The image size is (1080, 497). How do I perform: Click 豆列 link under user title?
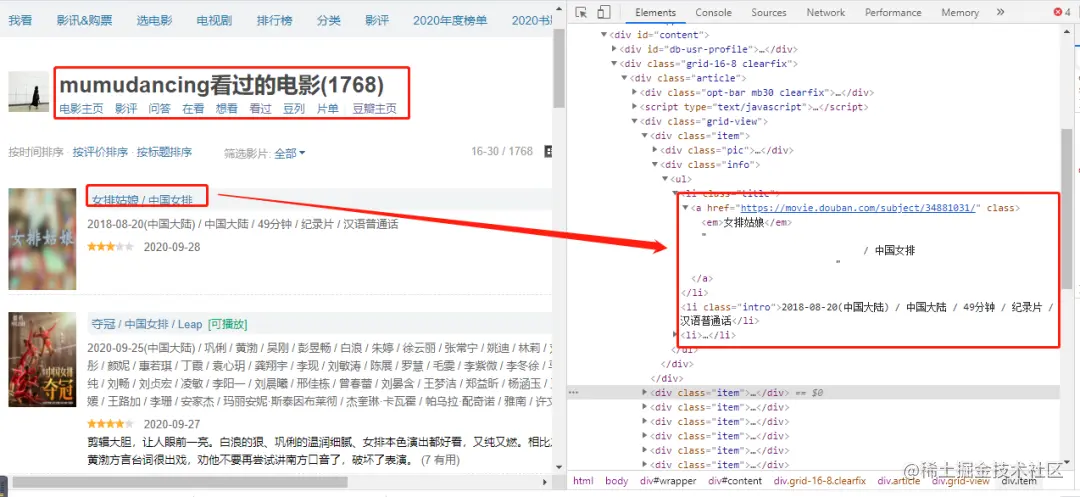point(294,108)
